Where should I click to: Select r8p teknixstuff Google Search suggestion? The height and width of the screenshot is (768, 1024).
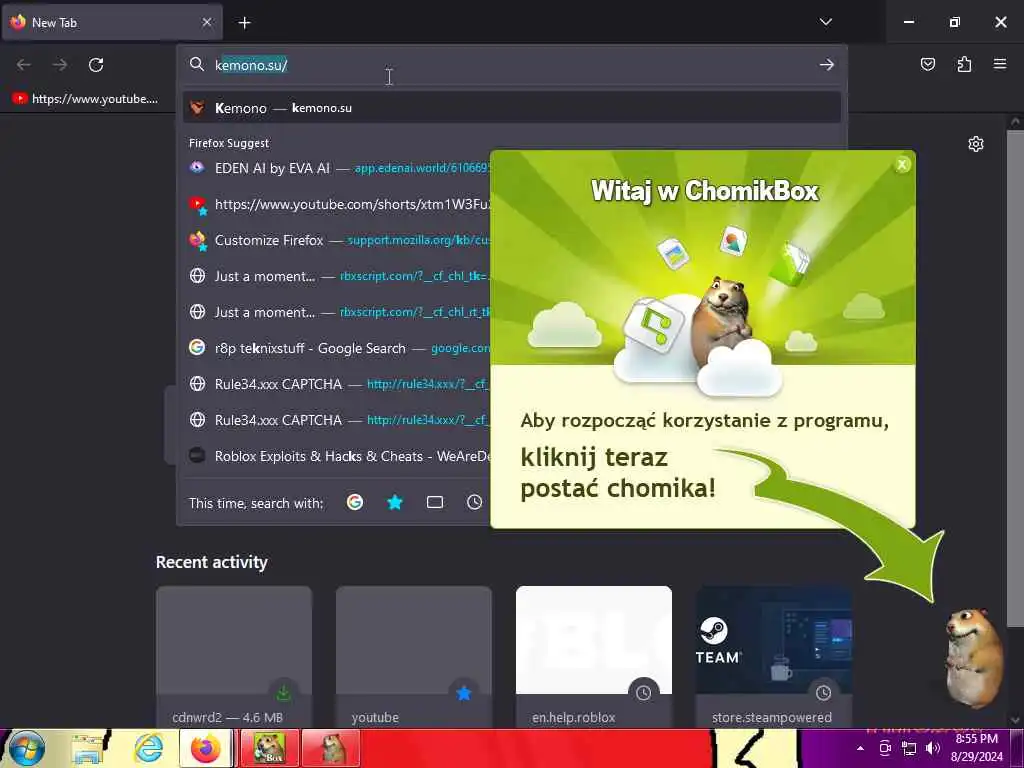(337, 348)
